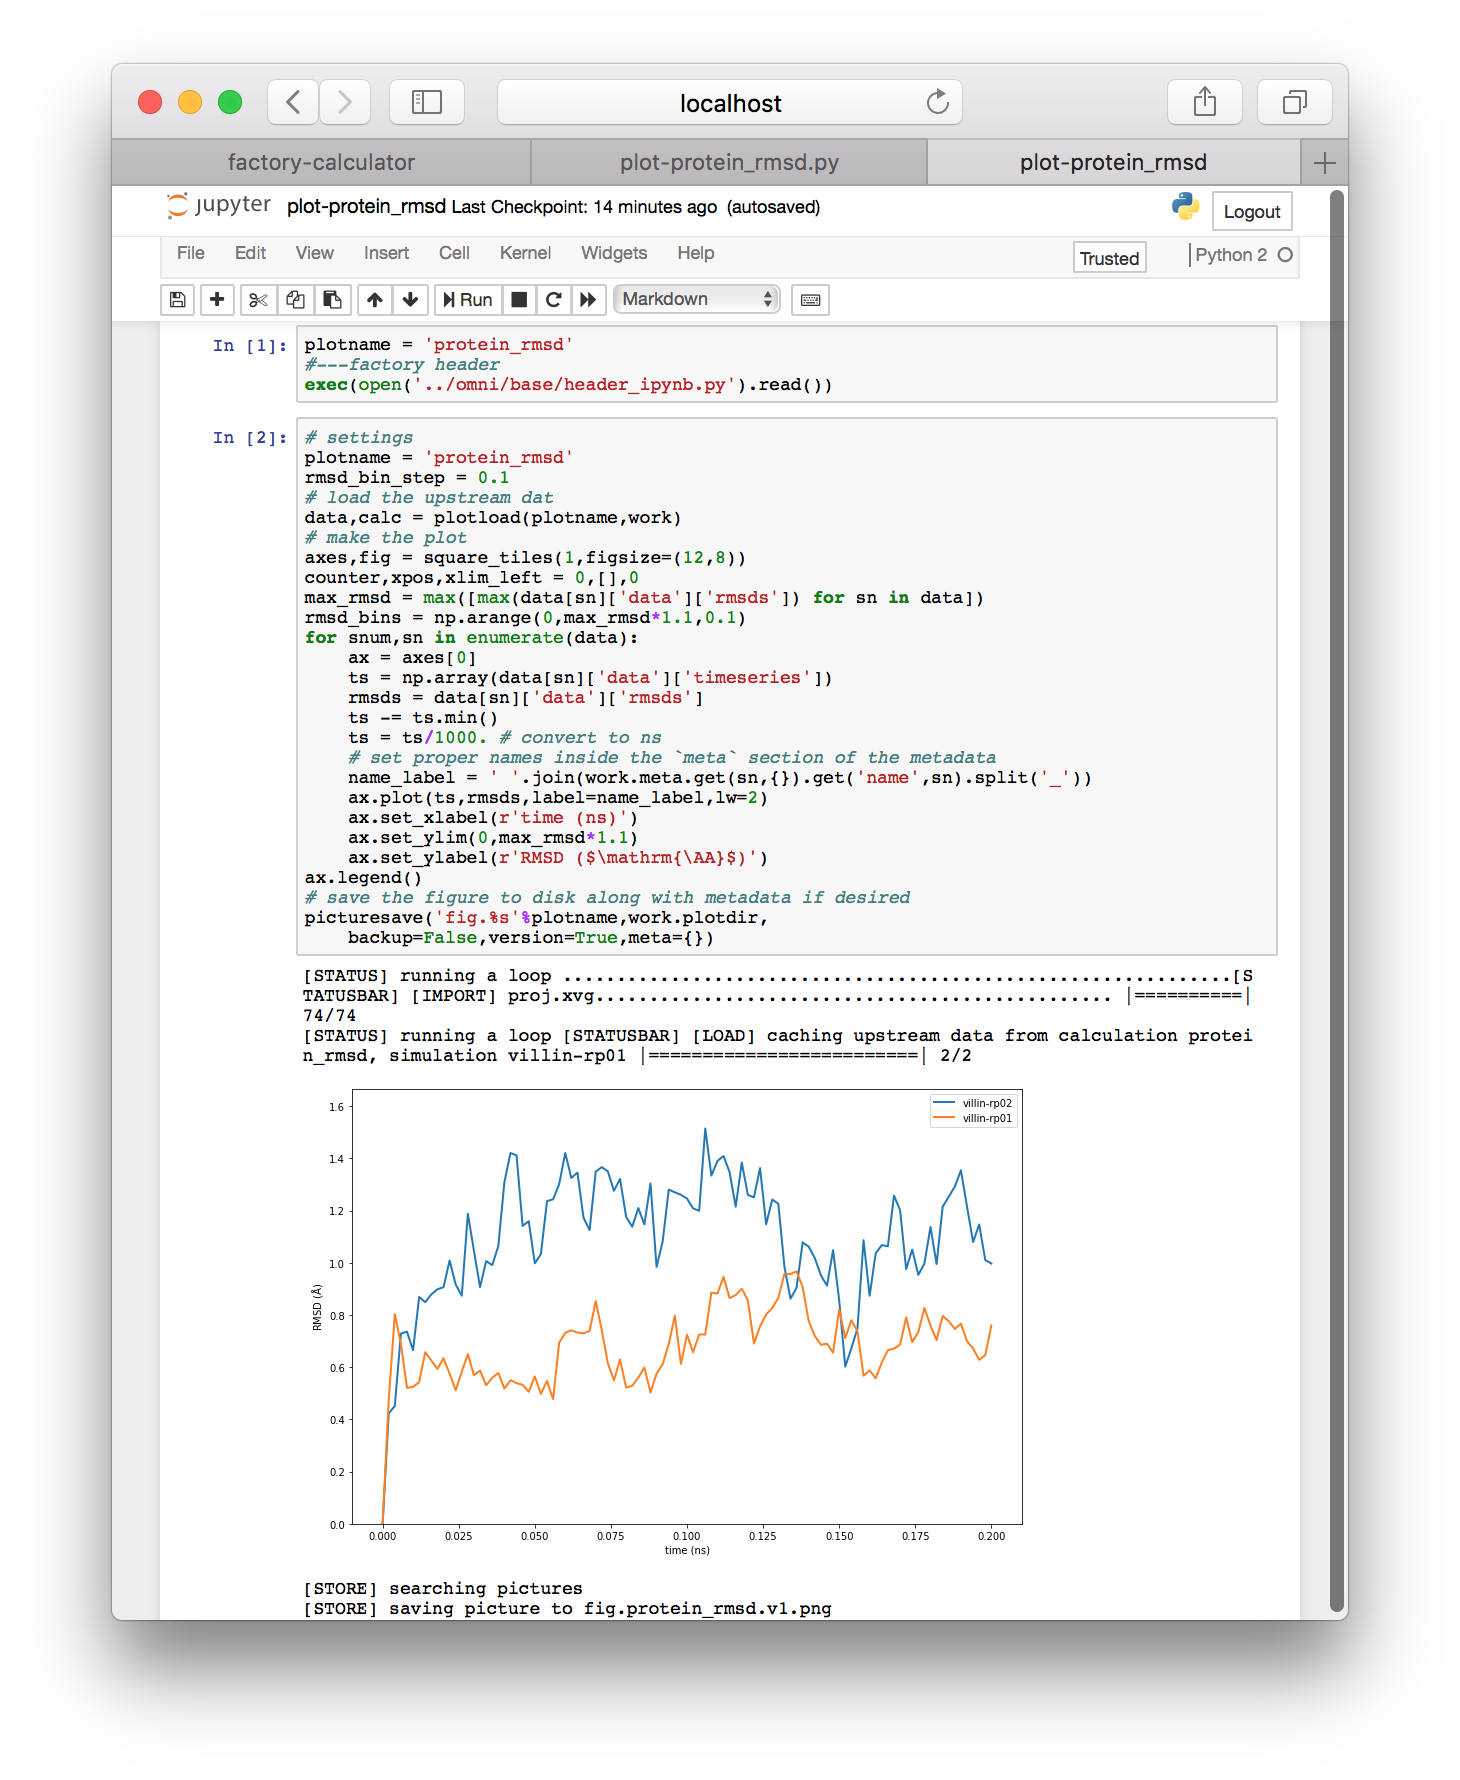Open the command palette keyboard icon
Viewport: 1460px width, 1780px height.
tap(811, 299)
